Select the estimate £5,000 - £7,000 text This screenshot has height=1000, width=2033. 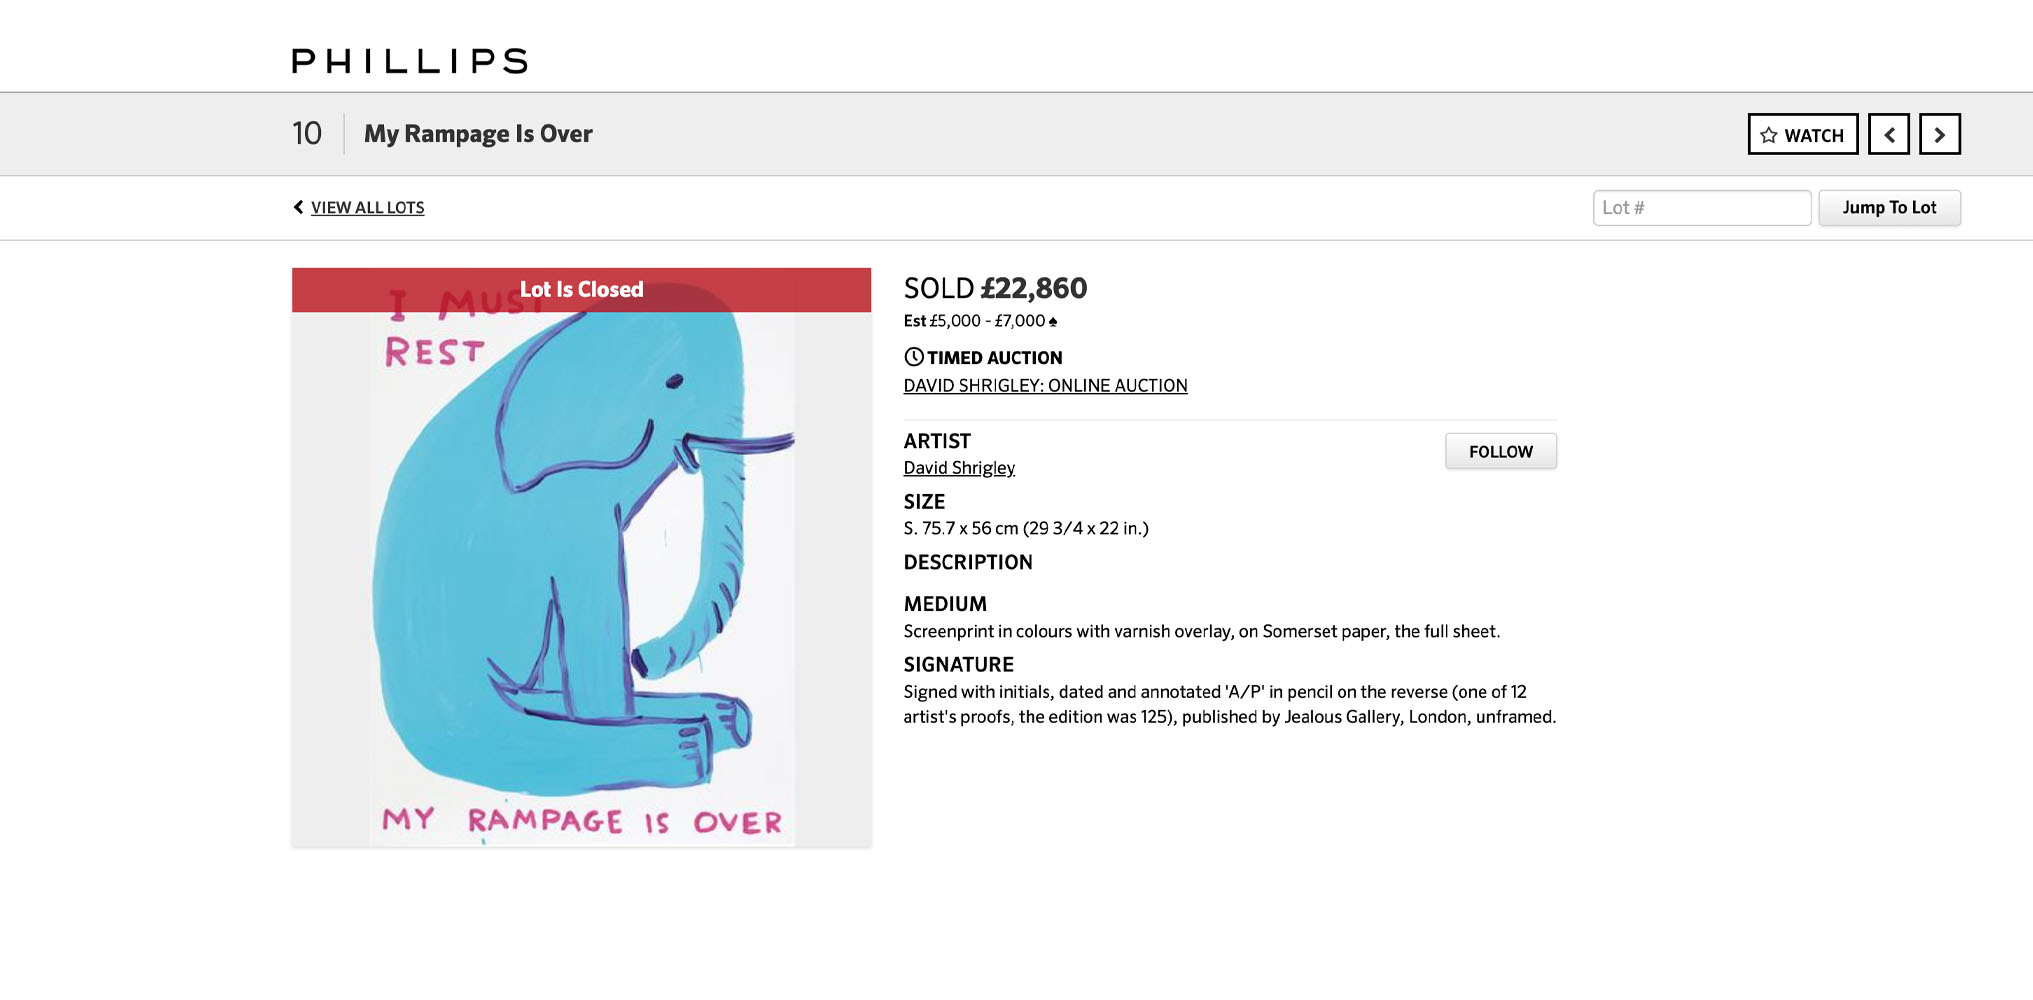[x=987, y=321]
